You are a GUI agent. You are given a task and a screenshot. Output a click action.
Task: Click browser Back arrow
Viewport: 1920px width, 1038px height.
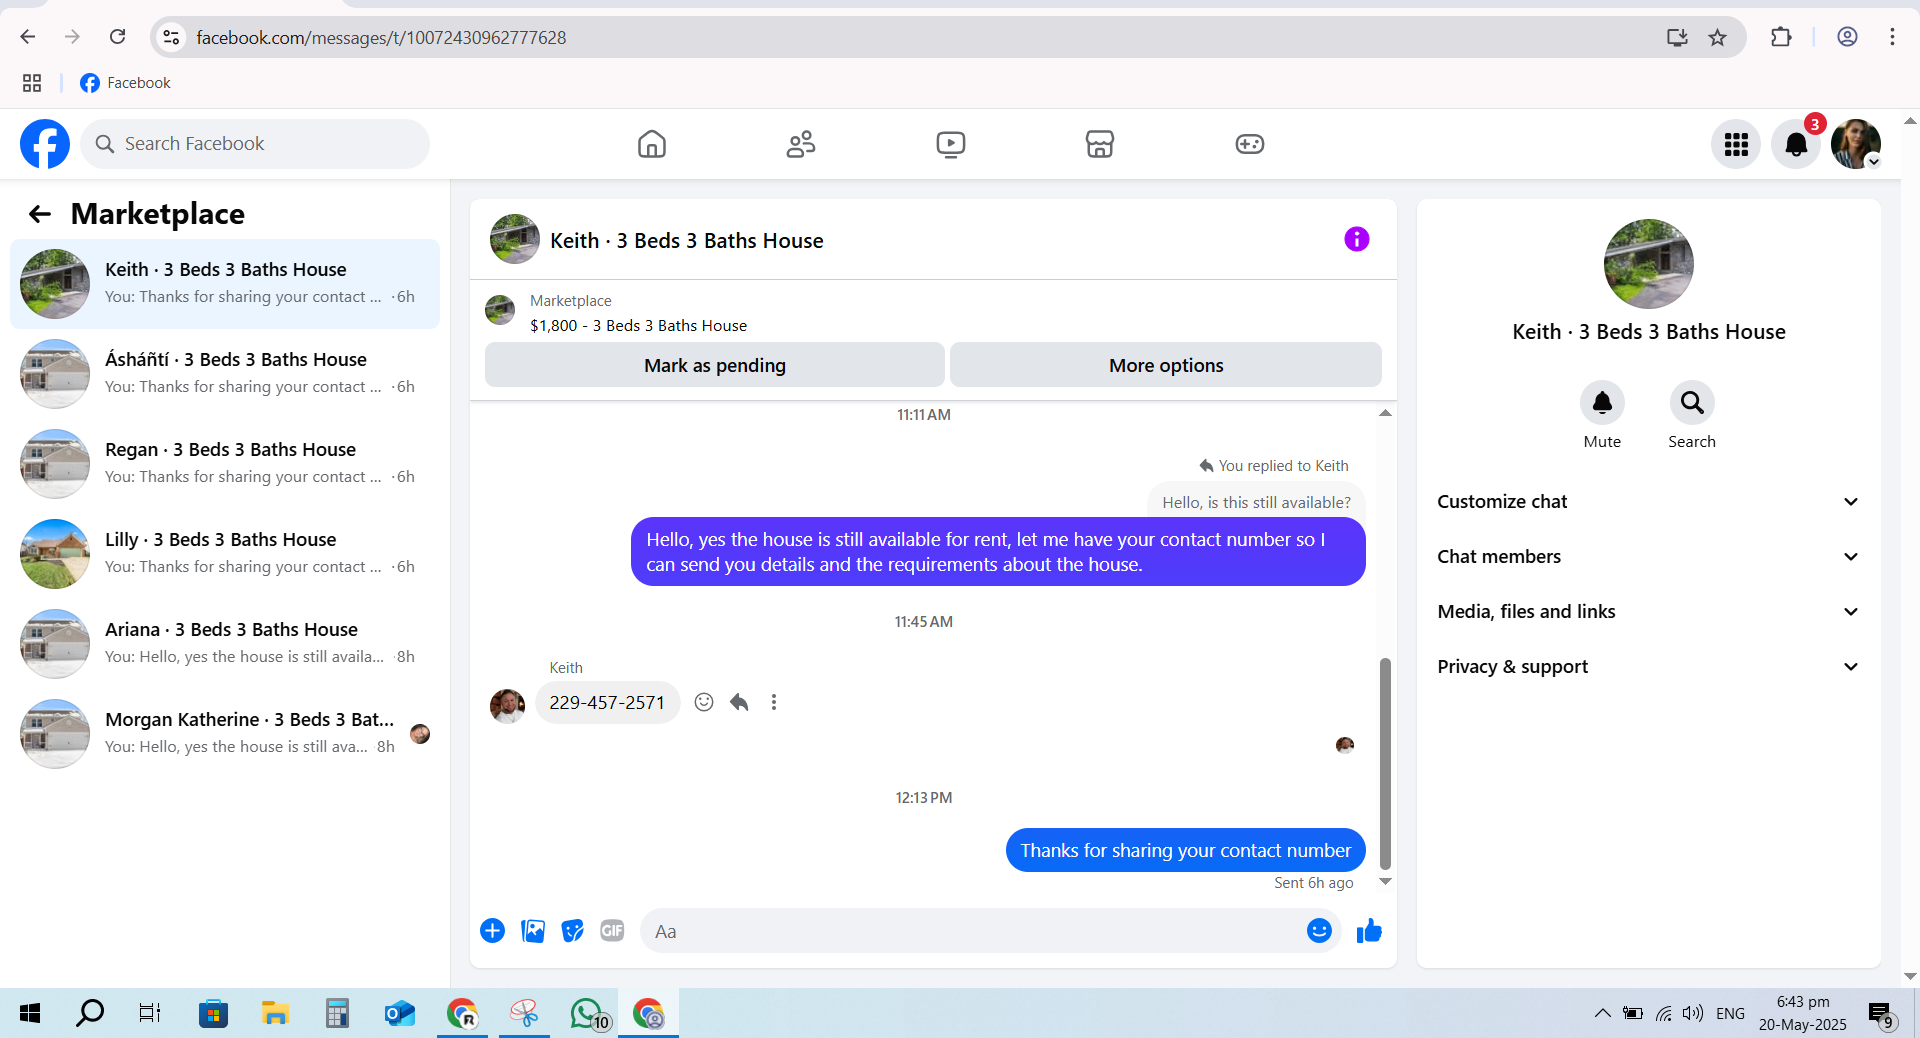pos(28,37)
